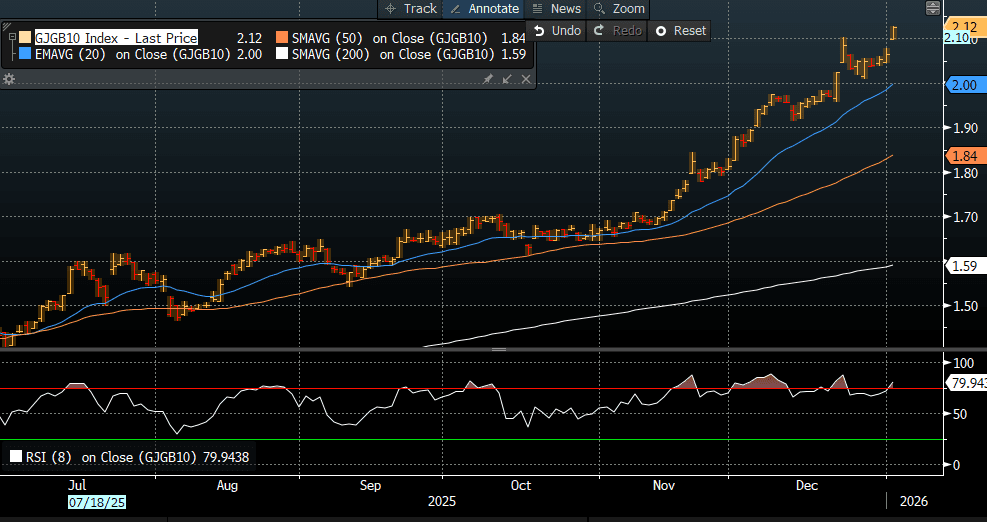Click the y-axis scale stepper arrows
Screen dimensions: 987x522
(933, 8)
